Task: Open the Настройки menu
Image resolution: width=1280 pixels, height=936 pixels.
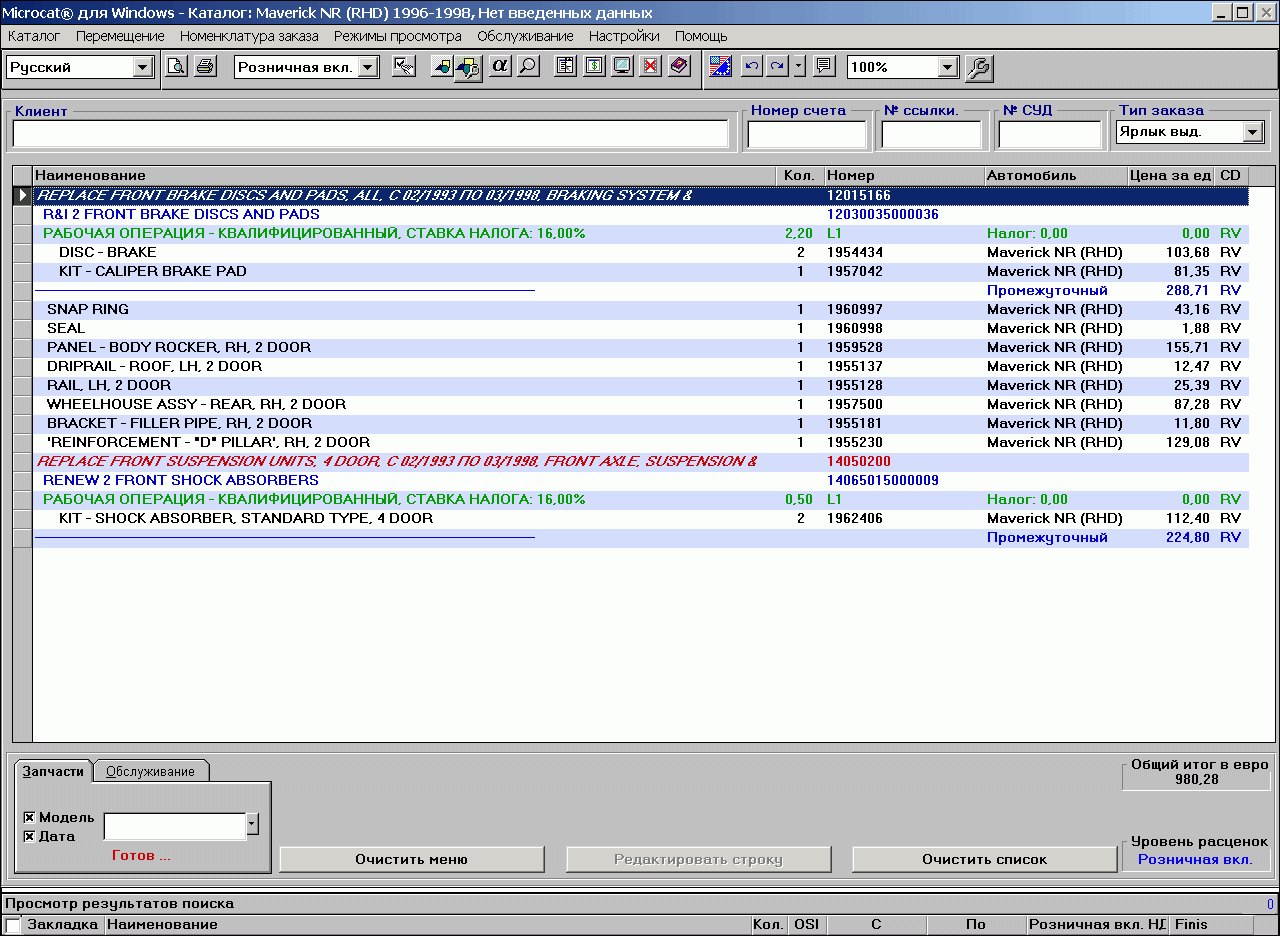Action: pyautogui.click(x=624, y=36)
